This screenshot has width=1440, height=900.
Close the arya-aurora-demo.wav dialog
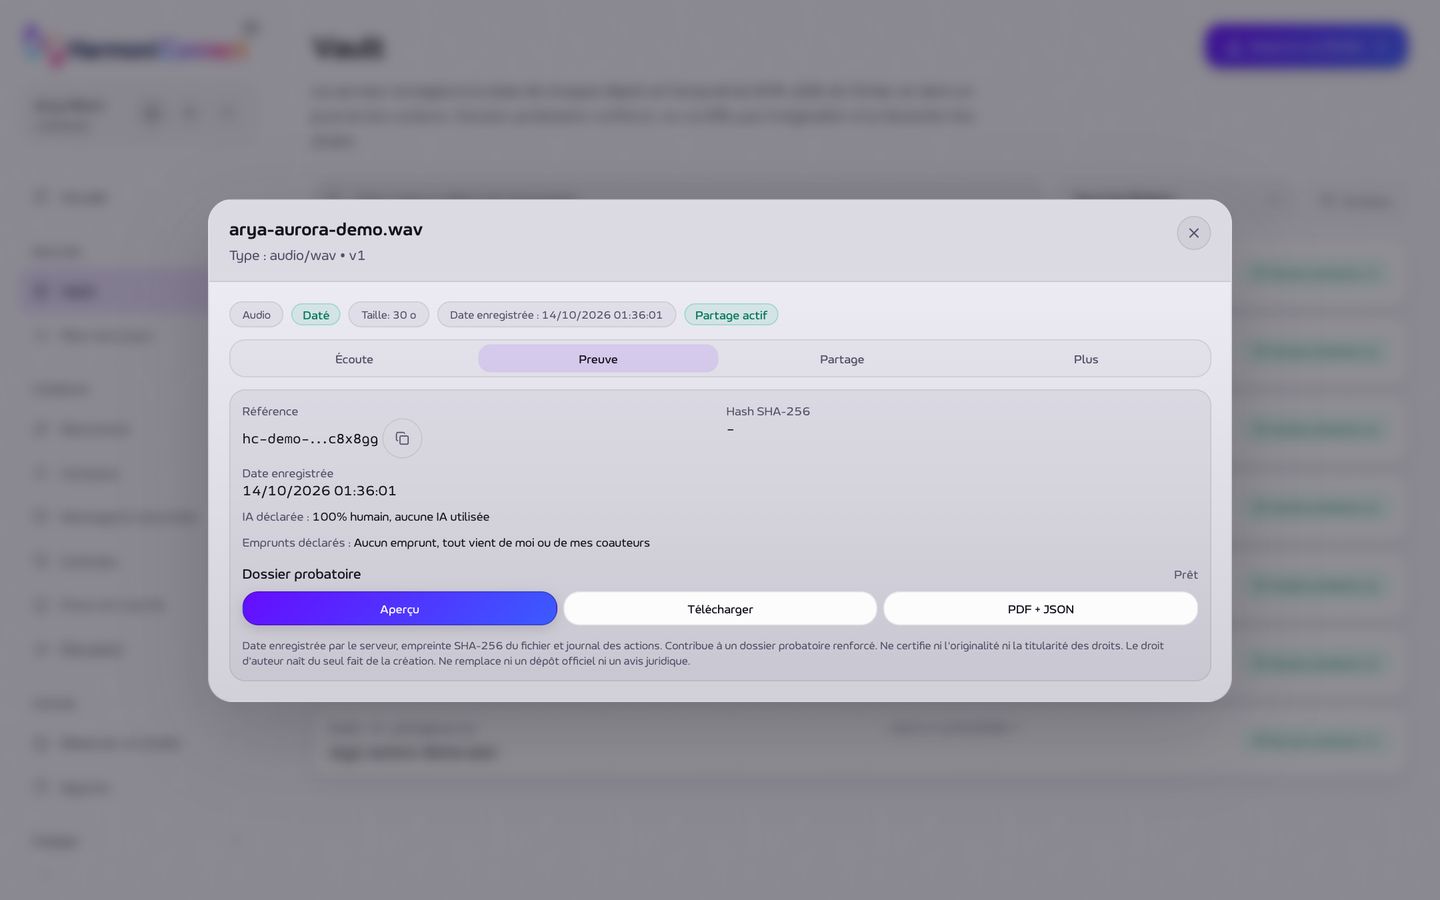click(x=1193, y=233)
